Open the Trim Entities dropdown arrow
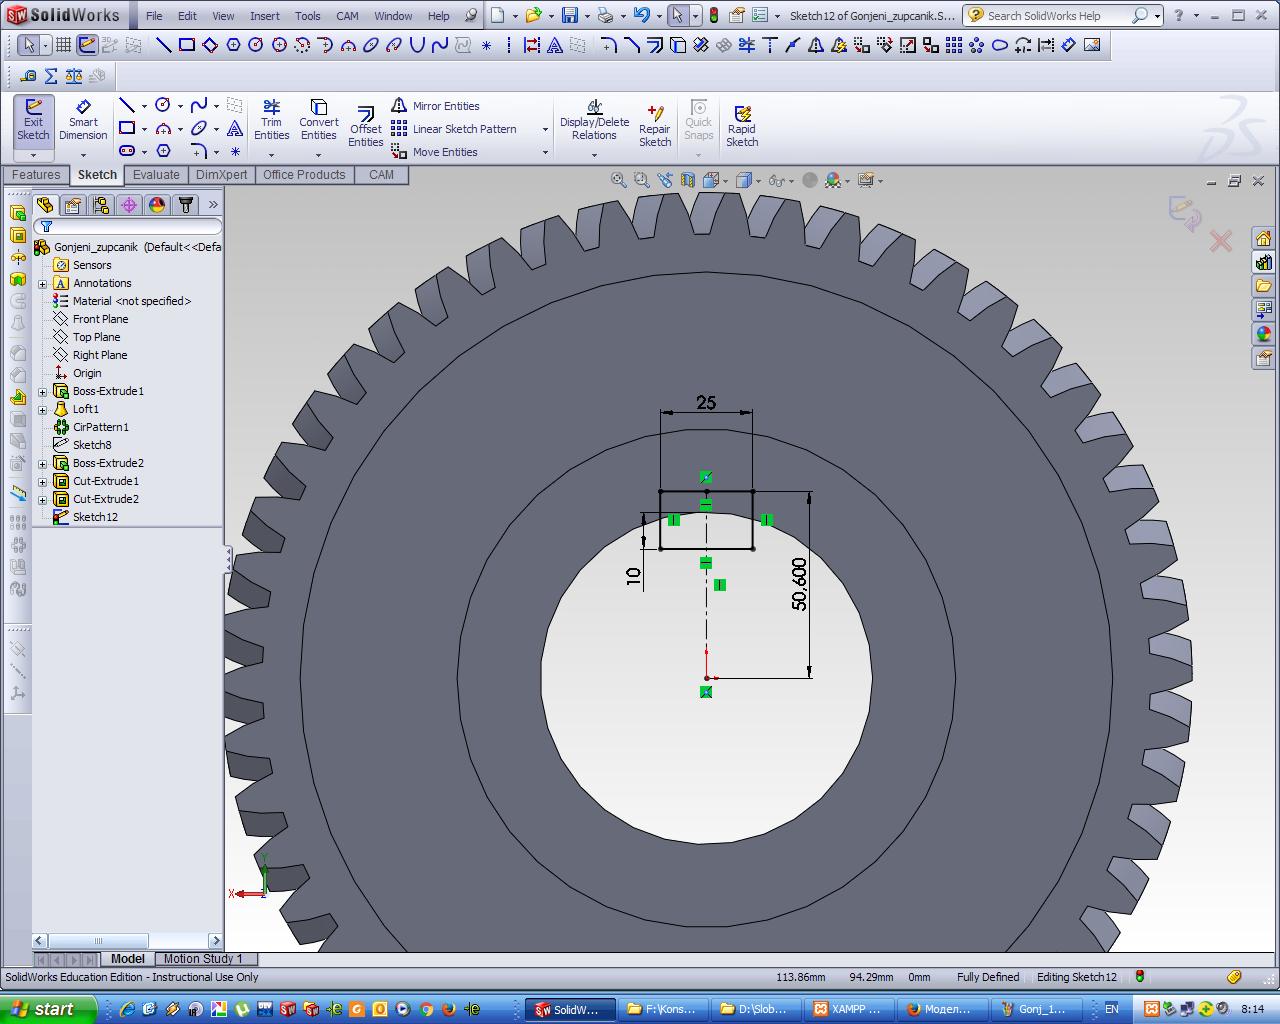Screen dimensions: 1280x1024 [271, 155]
